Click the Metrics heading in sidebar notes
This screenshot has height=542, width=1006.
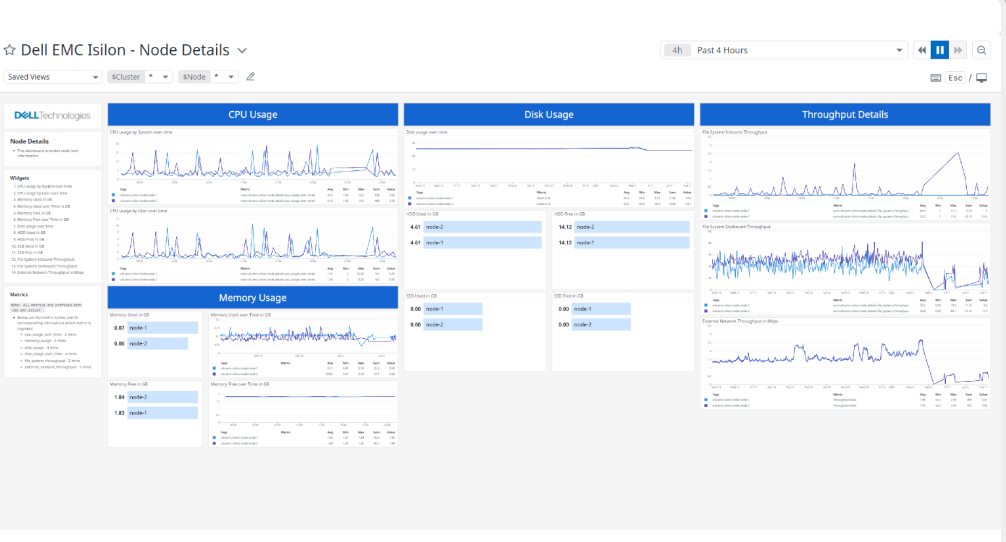(19, 294)
